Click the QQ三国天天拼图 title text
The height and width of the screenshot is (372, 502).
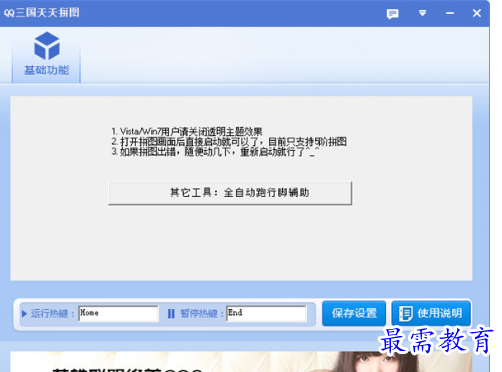click(42, 13)
